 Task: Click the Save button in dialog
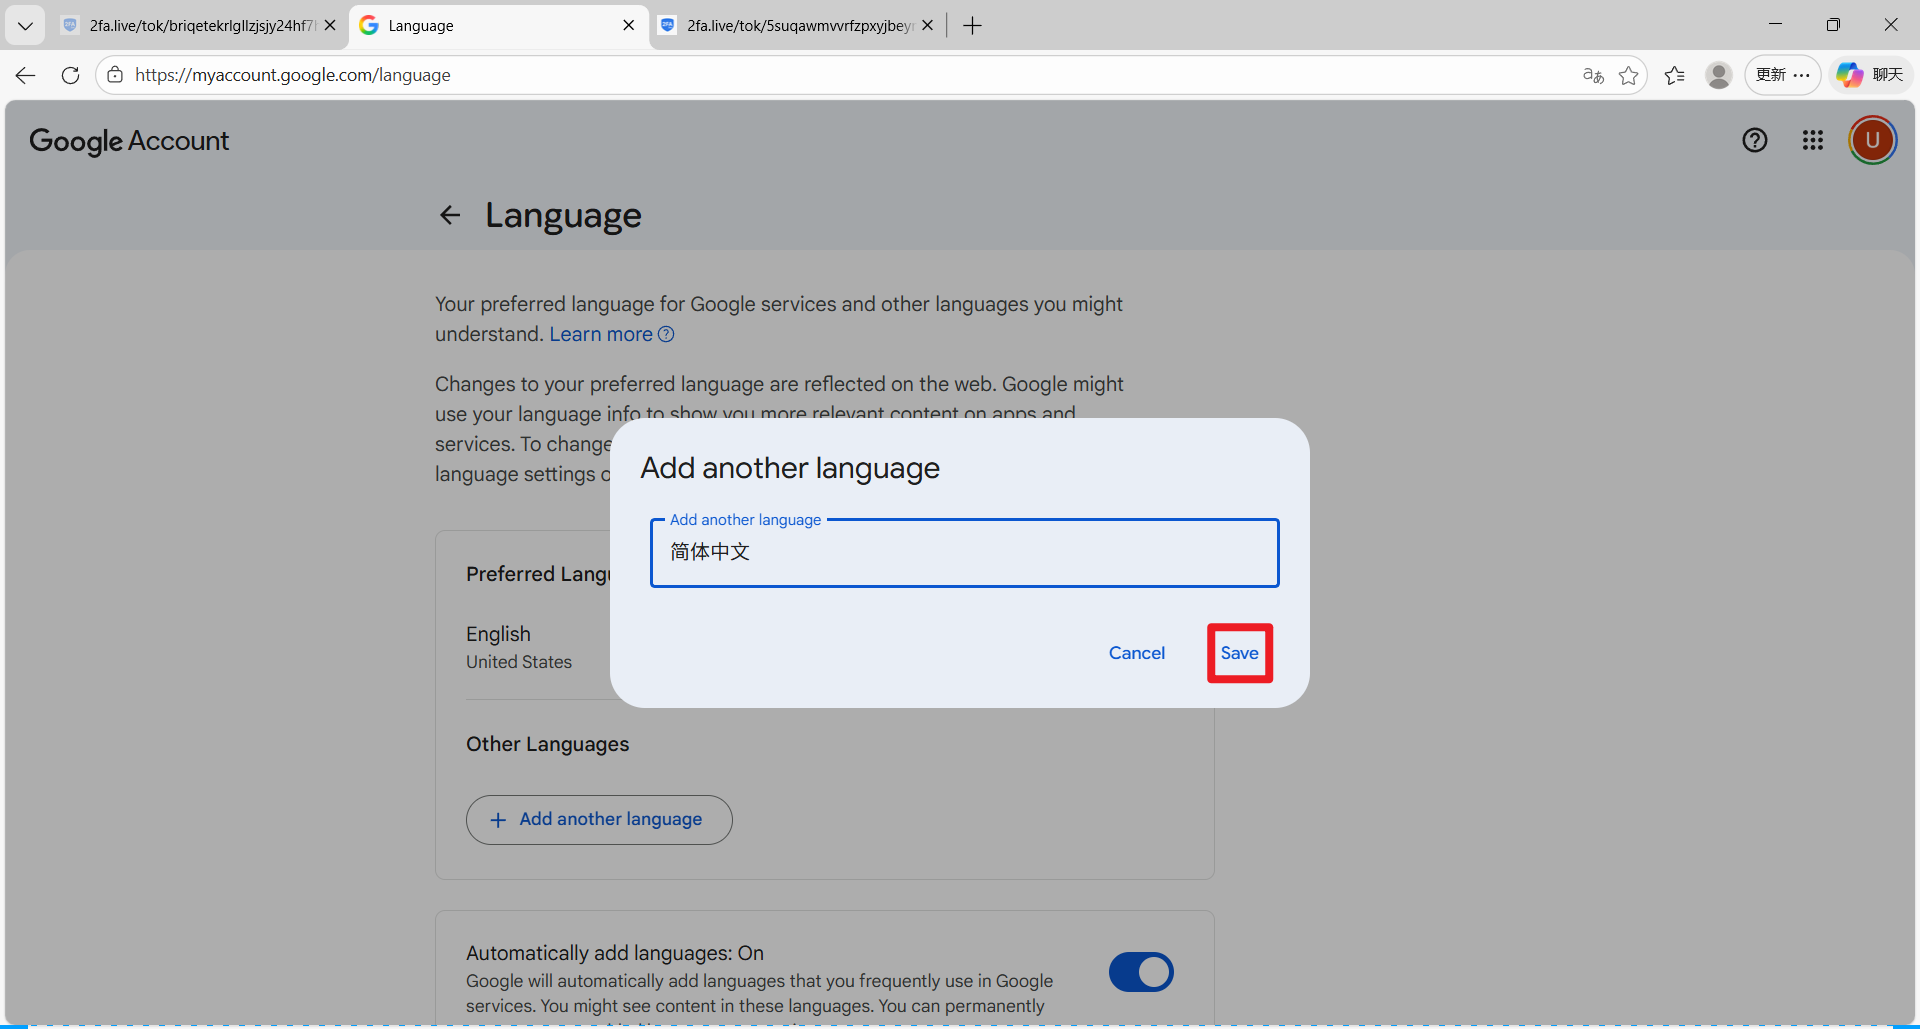1239,653
